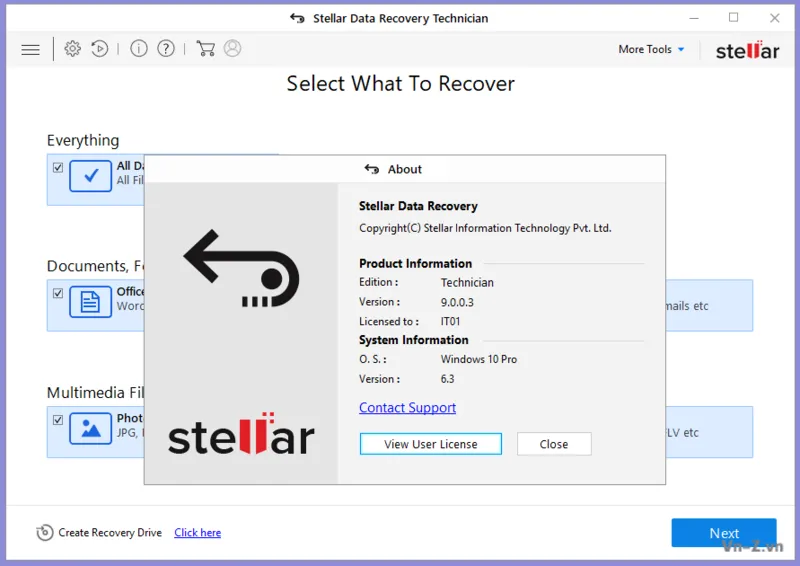The width and height of the screenshot is (800, 566).
Task: Open the Create Recovery Drive 'Click here' link
Action: click(x=197, y=532)
